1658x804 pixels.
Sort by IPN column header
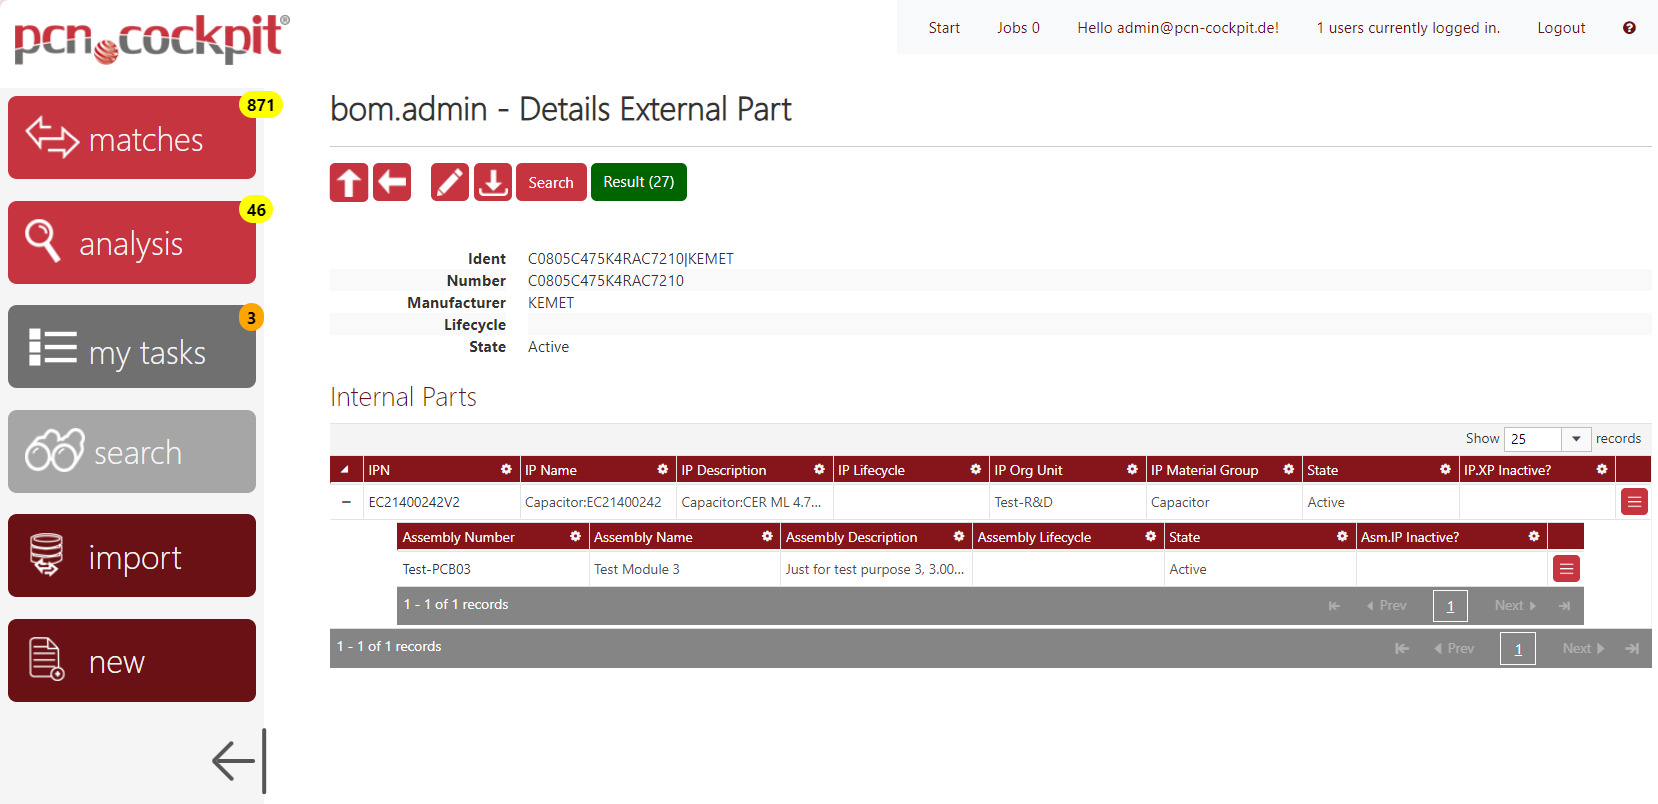click(x=379, y=470)
